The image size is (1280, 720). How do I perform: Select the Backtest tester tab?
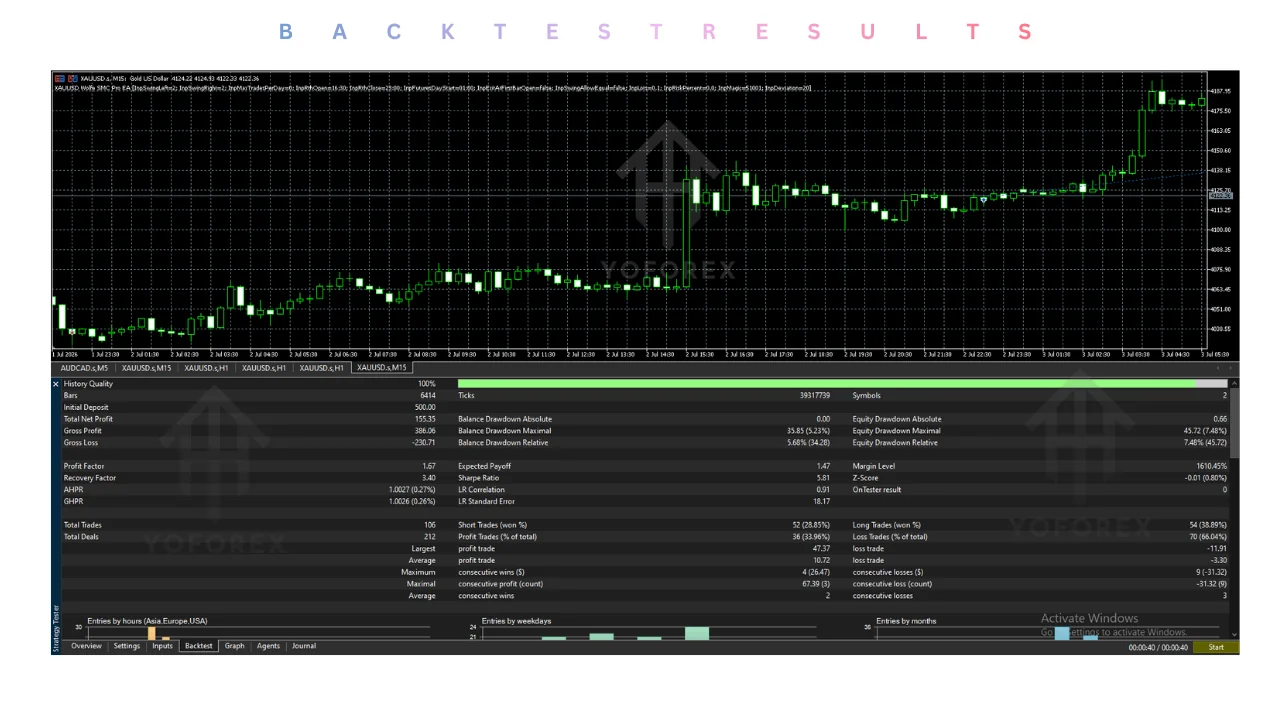(199, 646)
